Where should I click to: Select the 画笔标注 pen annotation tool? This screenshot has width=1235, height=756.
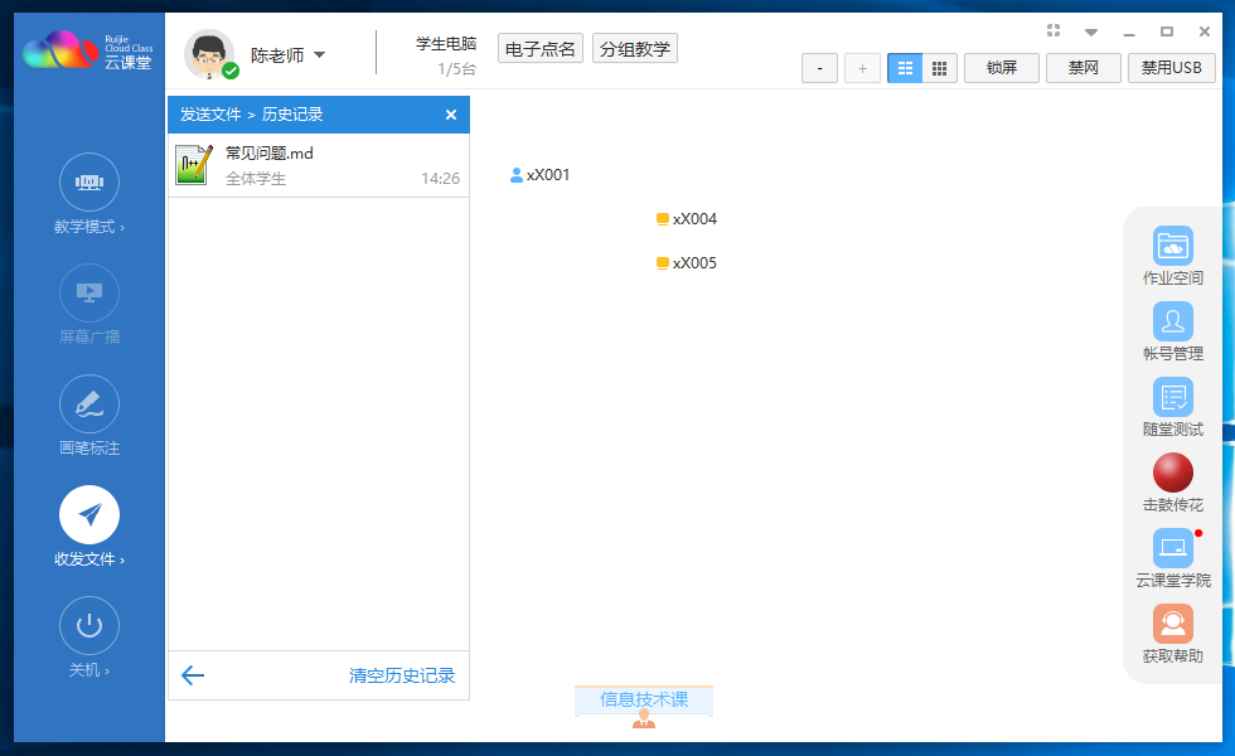coord(89,405)
